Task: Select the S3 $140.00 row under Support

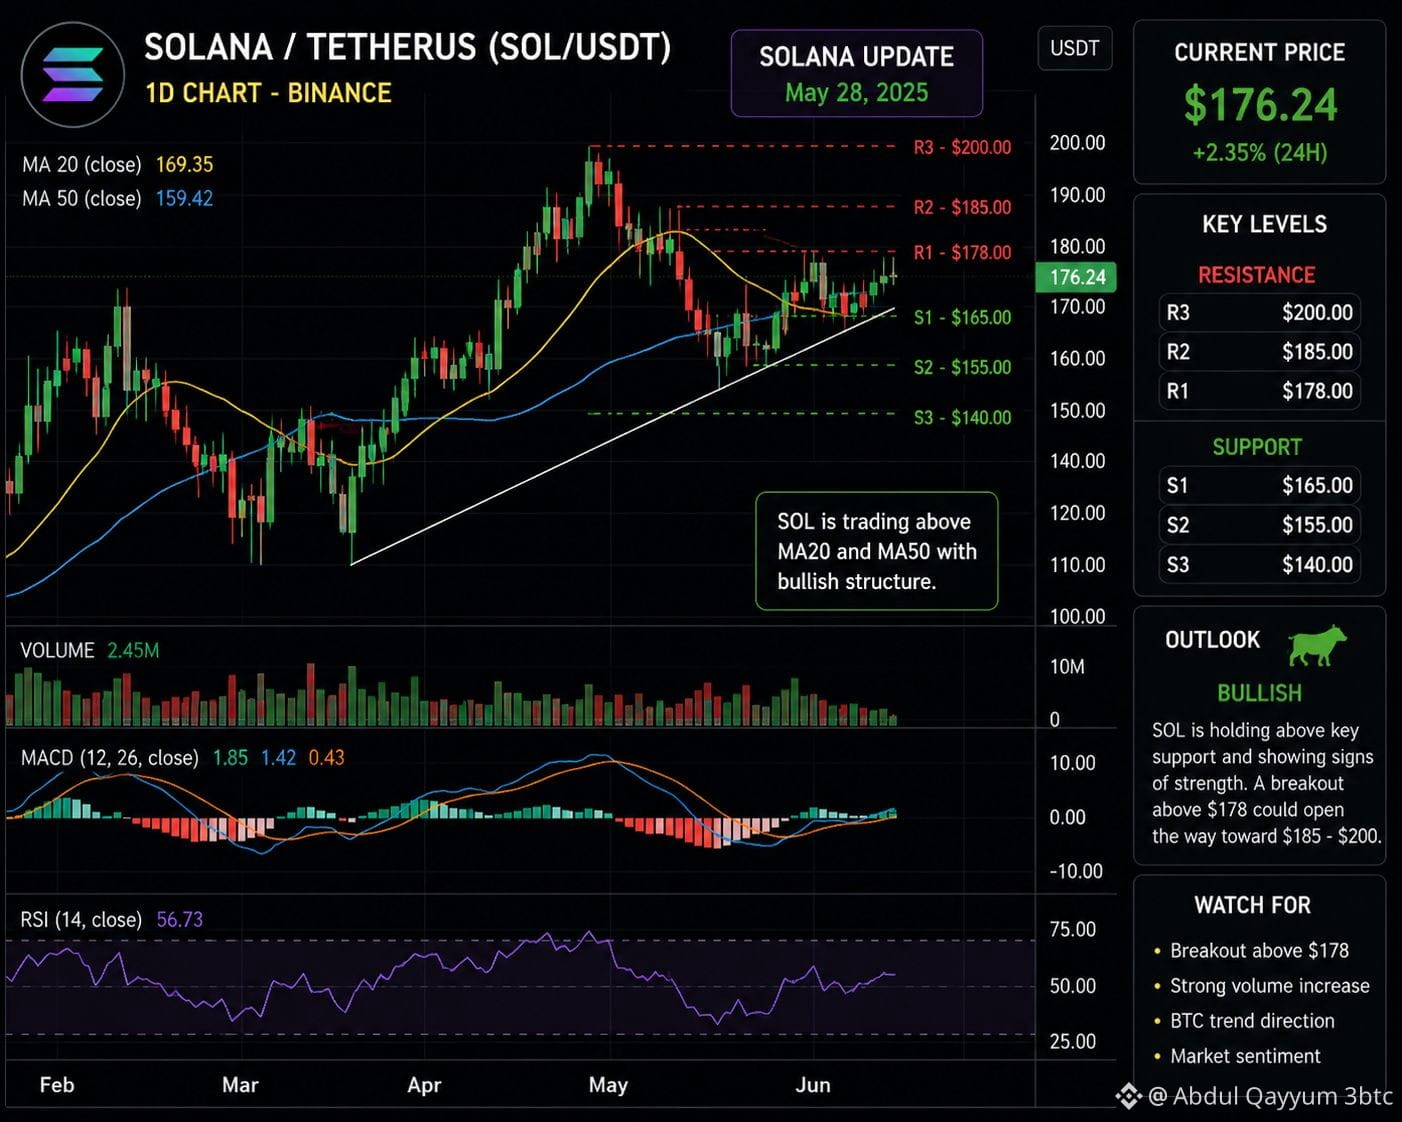Action: (1259, 564)
